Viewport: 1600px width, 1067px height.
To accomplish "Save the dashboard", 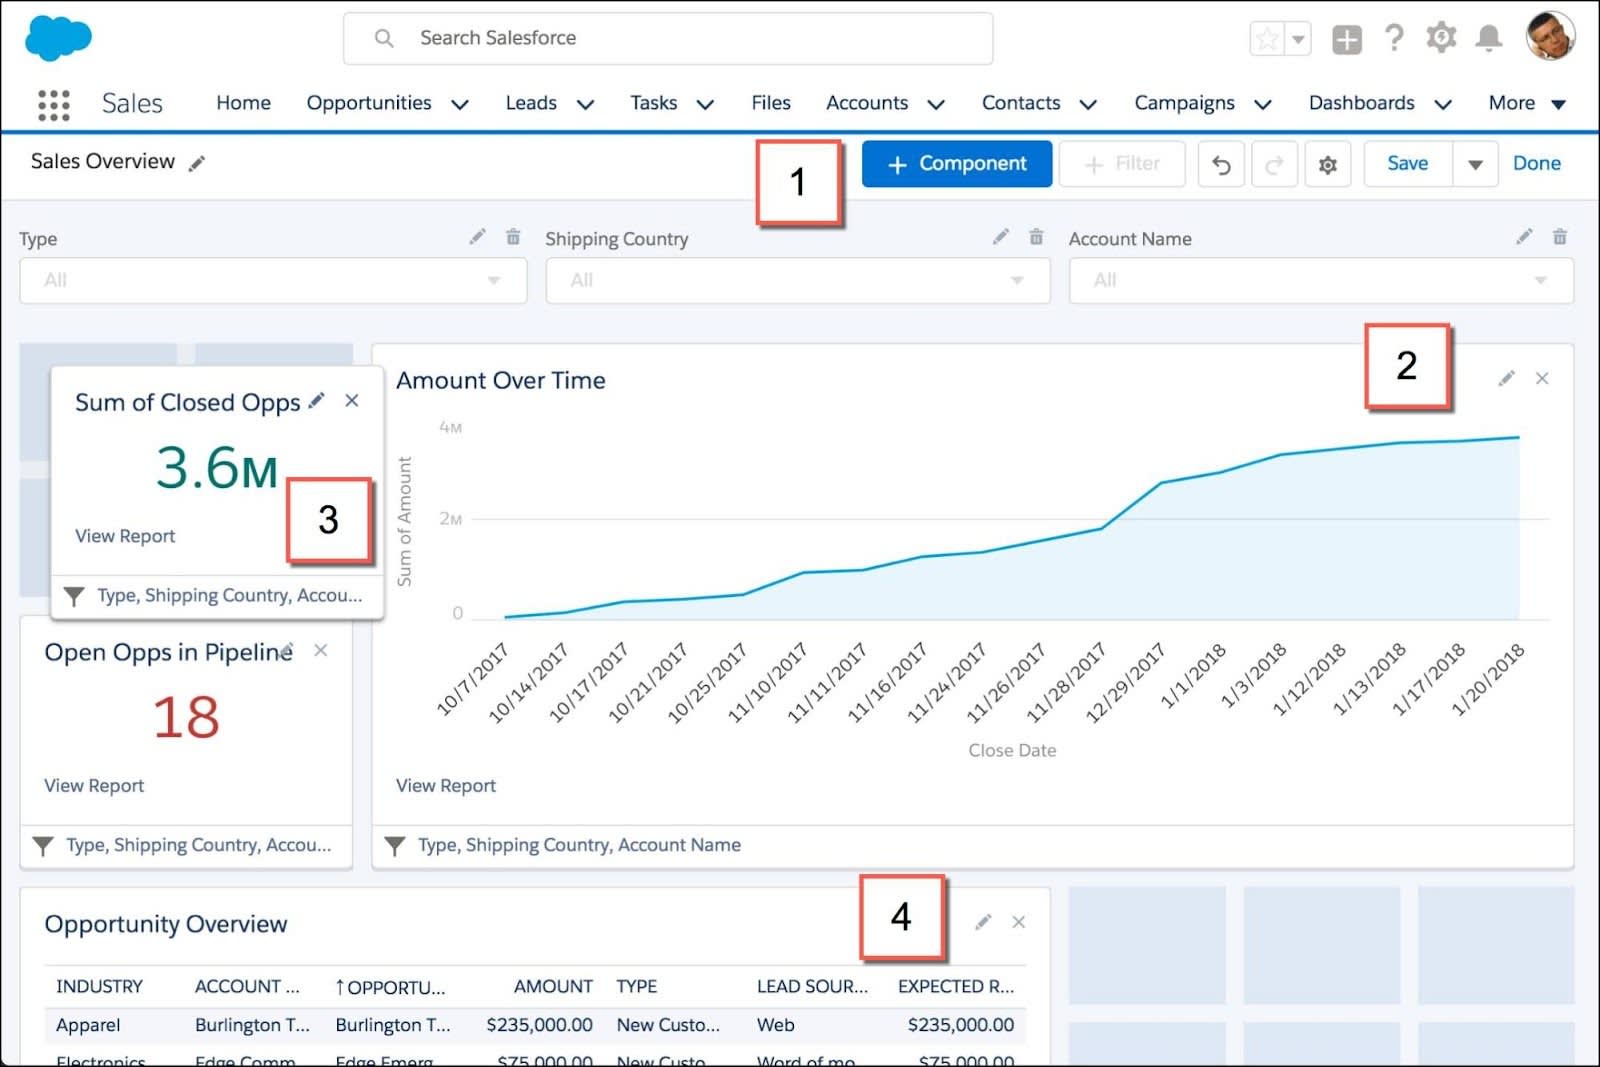I will [1408, 164].
